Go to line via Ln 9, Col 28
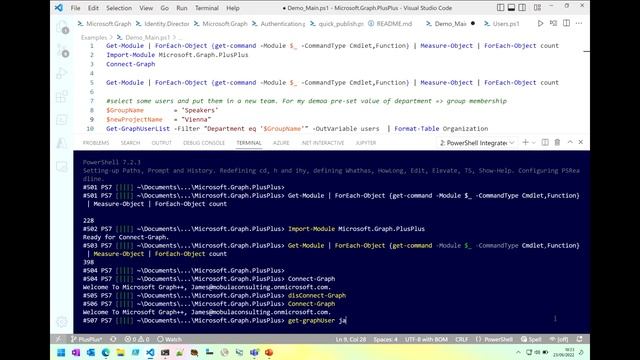The width and height of the screenshot is (640, 360). click(351, 339)
